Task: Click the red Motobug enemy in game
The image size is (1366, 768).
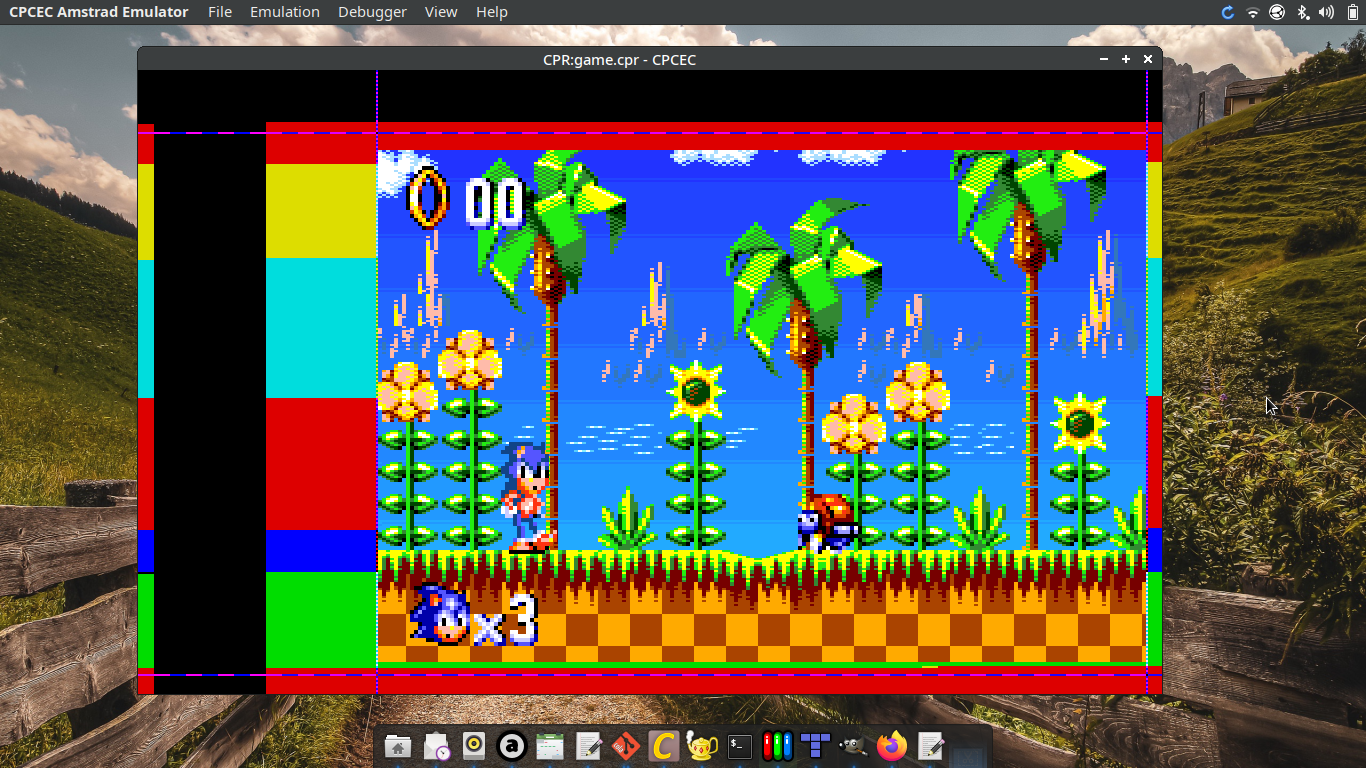Action: (827, 522)
